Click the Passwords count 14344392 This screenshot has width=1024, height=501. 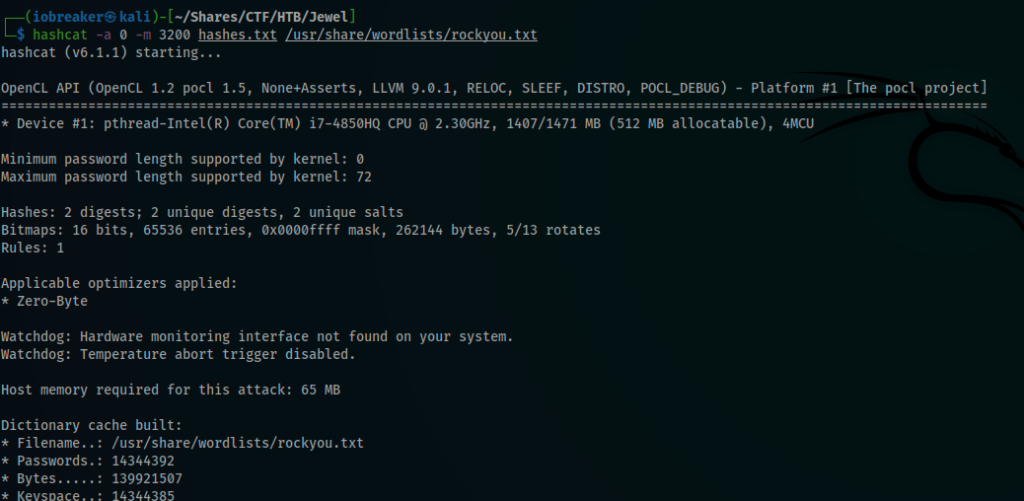[143, 461]
